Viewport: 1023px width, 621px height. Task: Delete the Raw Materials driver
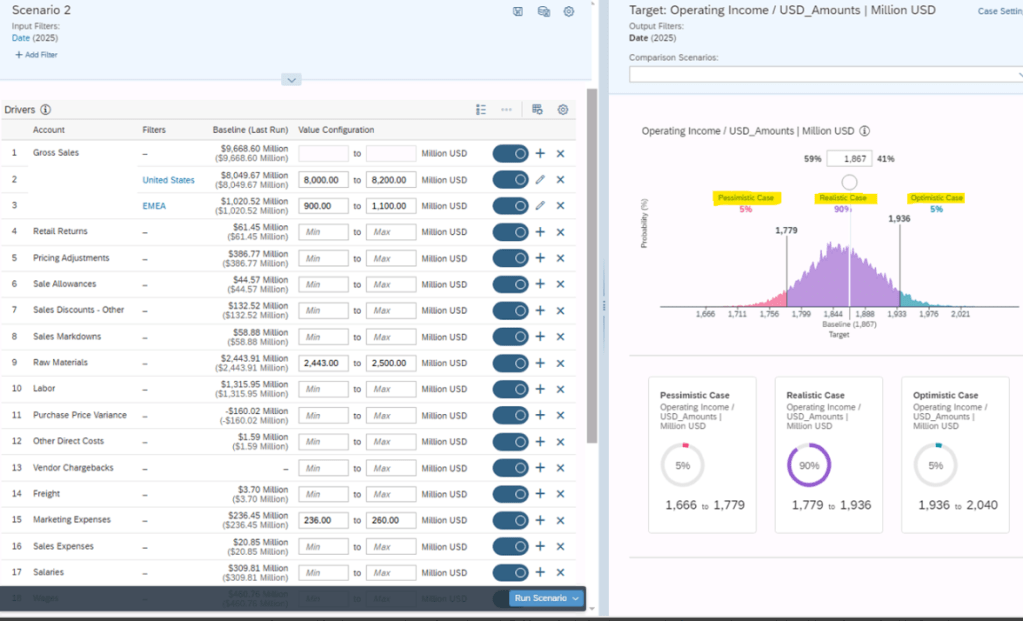point(560,363)
